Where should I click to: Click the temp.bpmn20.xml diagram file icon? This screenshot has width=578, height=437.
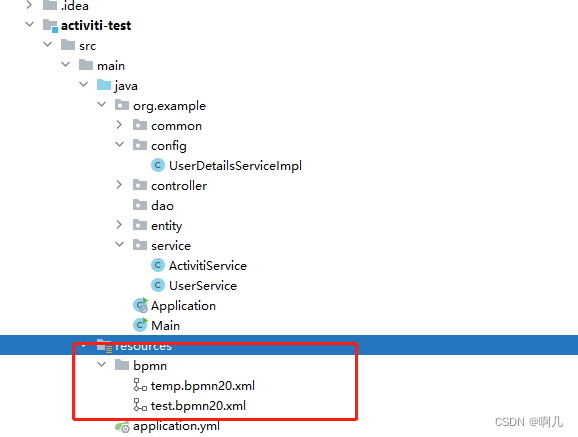140,385
